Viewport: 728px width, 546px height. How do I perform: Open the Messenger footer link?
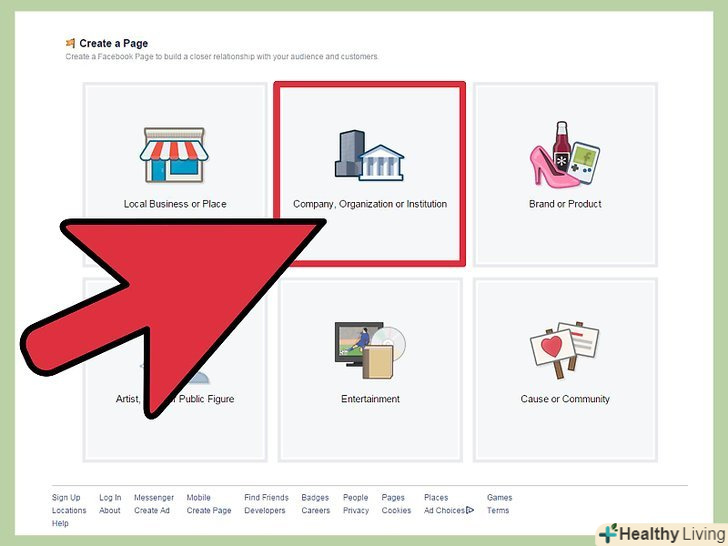click(x=154, y=498)
